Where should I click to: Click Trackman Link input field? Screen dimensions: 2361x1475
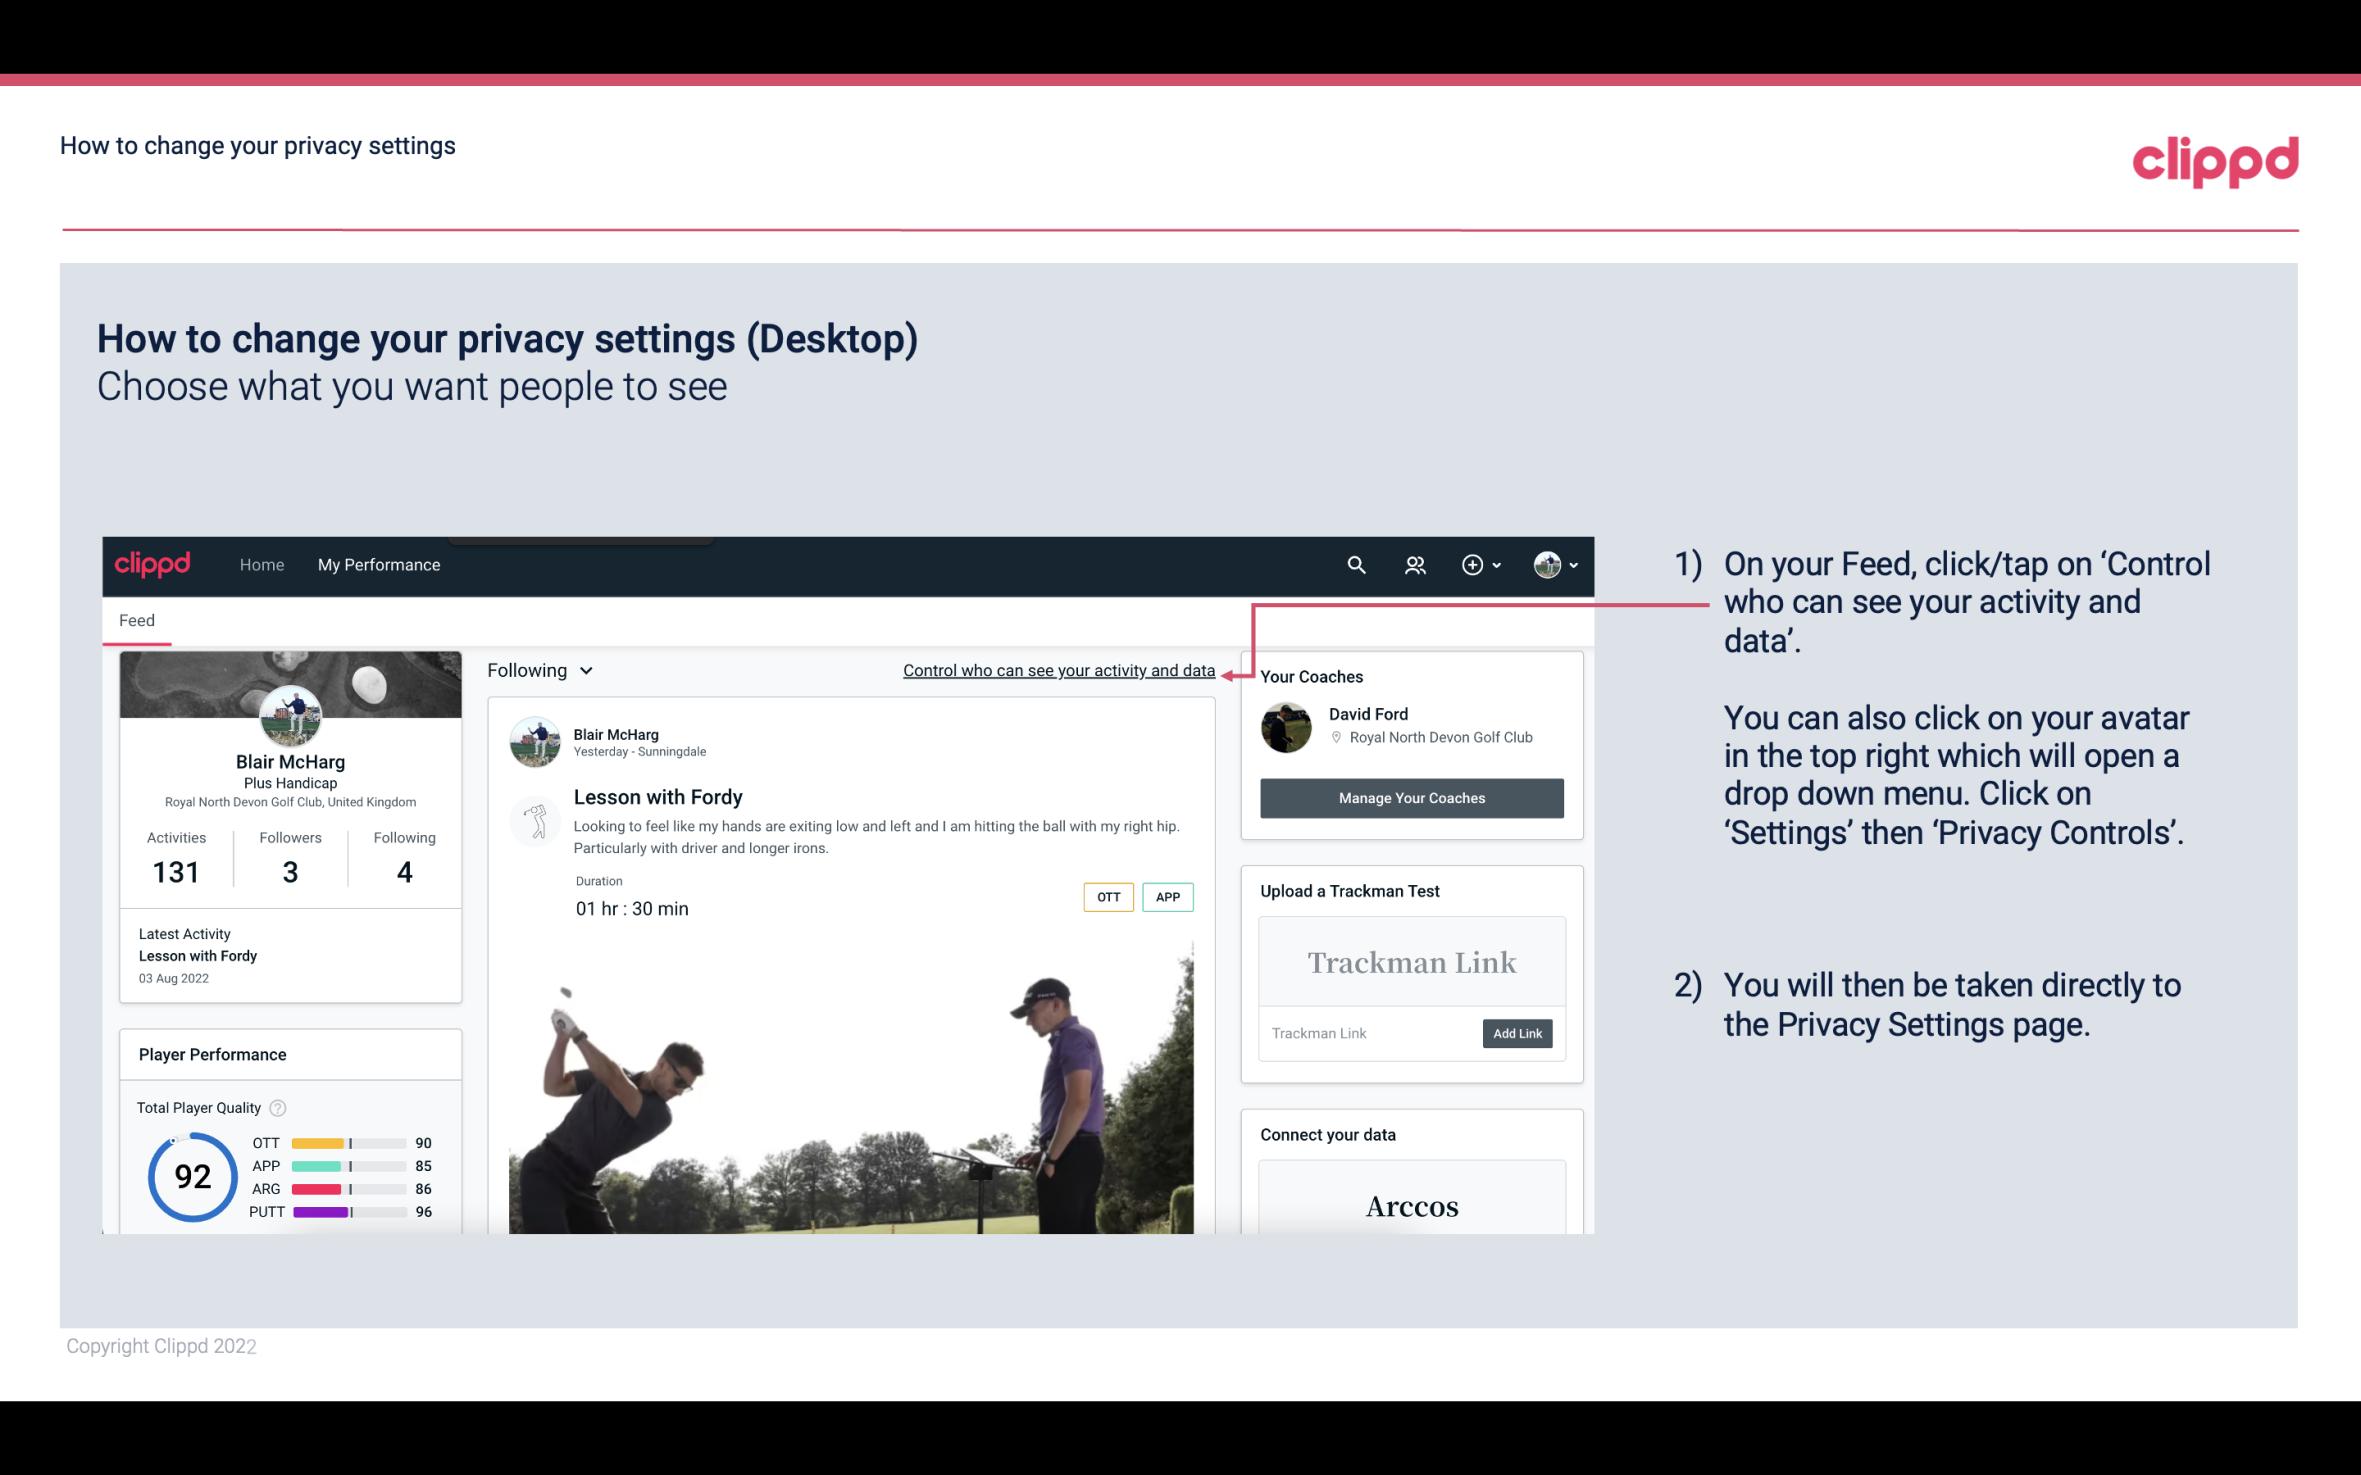tap(1367, 1033)
